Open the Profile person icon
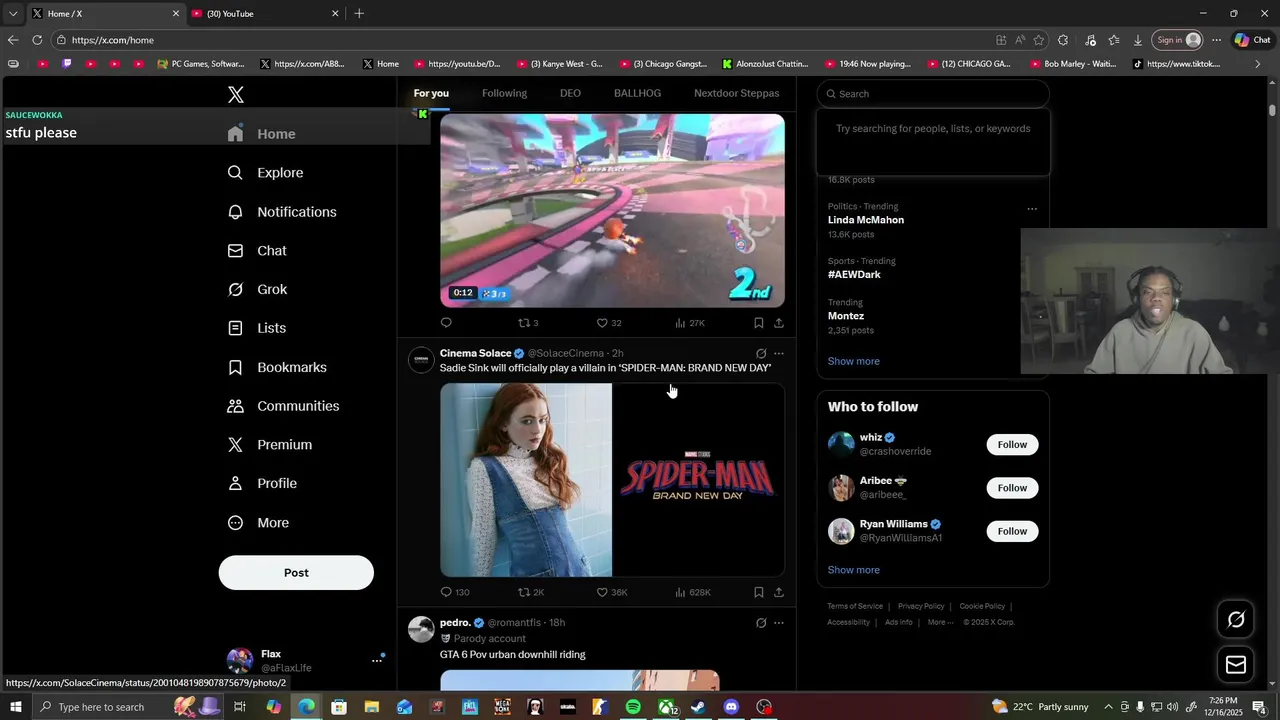Viewport: 1280px width, 720px height. (x=235, y=484)
